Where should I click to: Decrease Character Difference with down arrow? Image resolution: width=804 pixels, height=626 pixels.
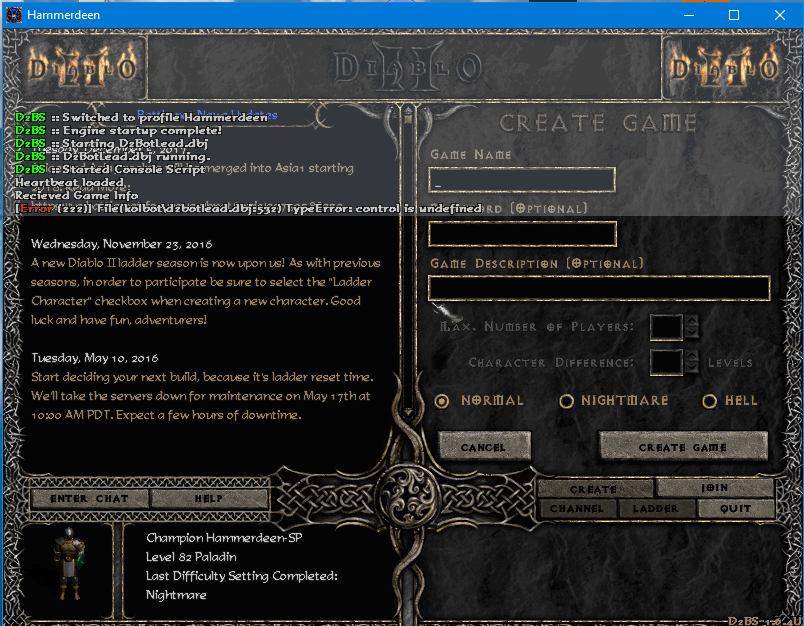click(691, 368)
